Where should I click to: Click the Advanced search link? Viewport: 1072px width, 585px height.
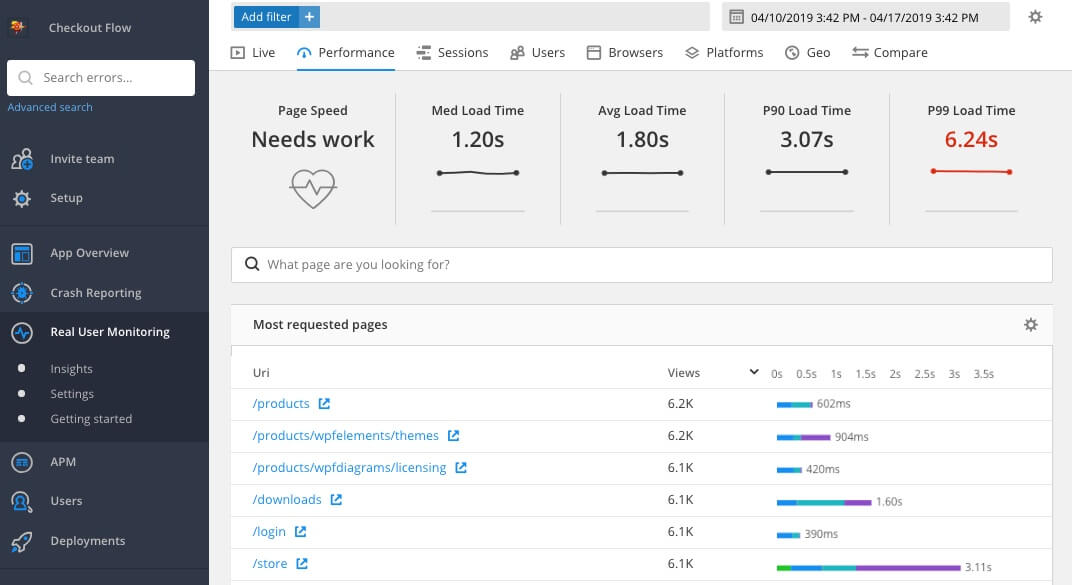50,107
